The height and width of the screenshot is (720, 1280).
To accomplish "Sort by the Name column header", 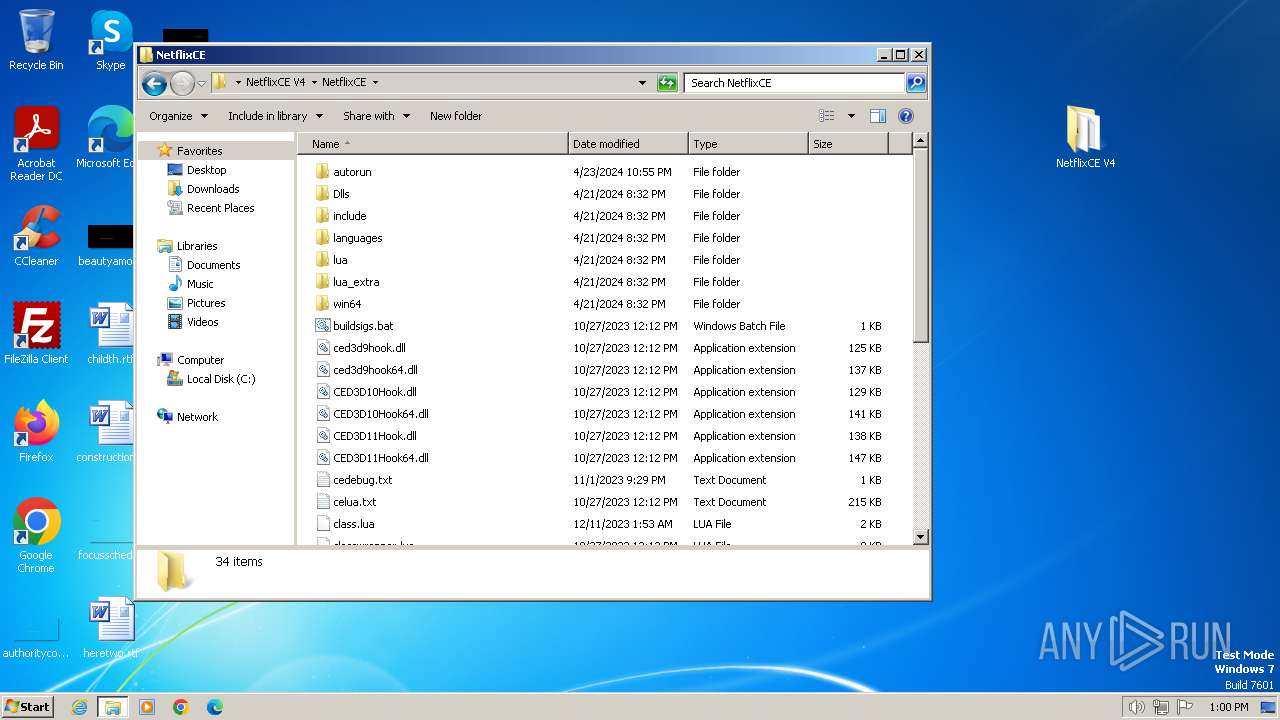I will [432, 144].
